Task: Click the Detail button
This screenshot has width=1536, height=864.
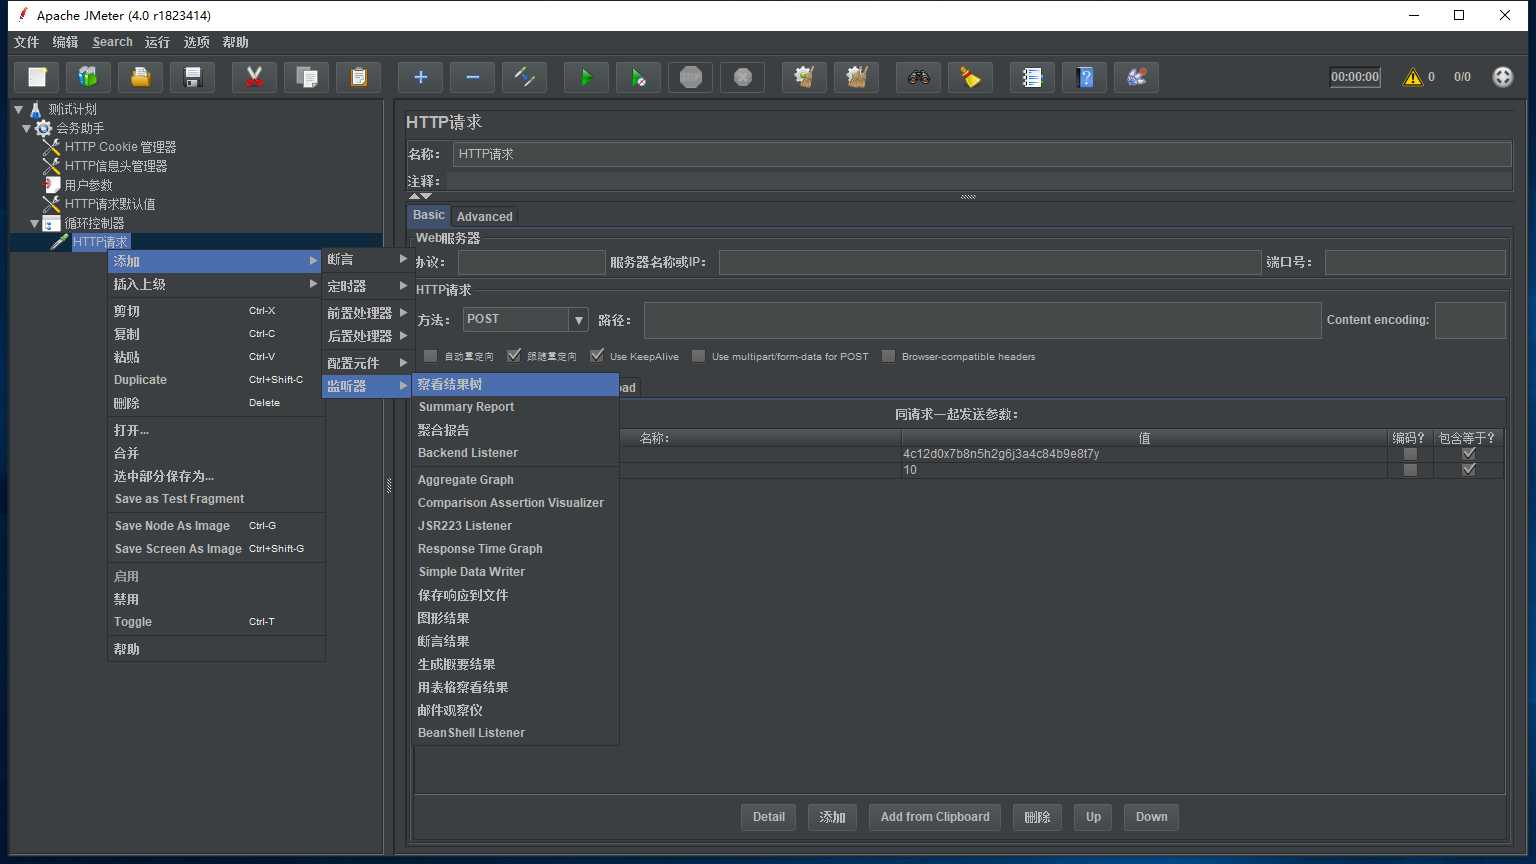Action: point(769,817)
